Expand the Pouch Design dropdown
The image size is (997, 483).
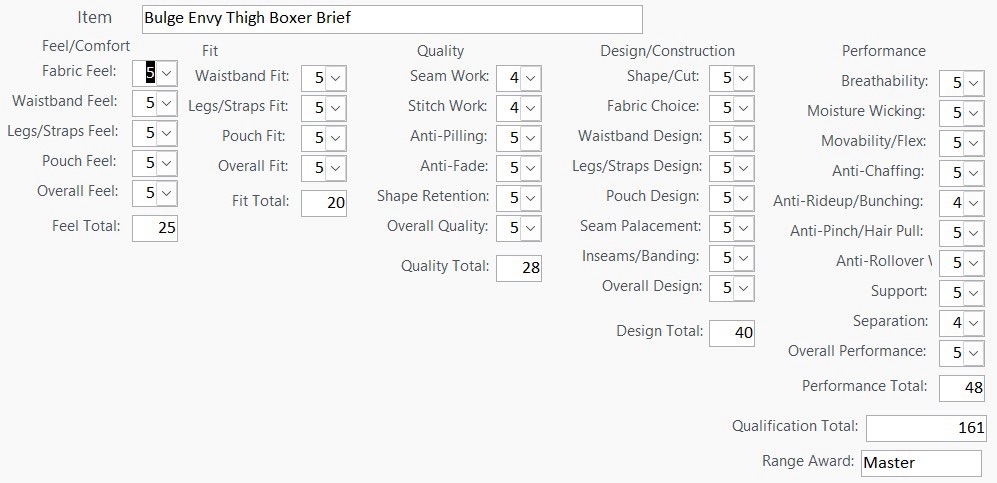click(743, 197)
